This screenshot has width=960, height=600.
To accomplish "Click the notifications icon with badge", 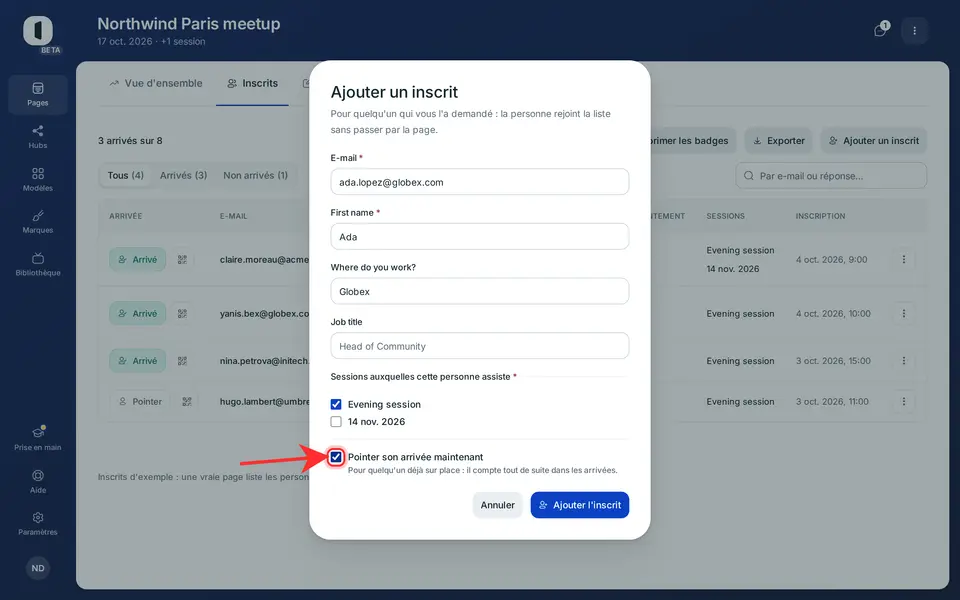I will click(881, 30).
